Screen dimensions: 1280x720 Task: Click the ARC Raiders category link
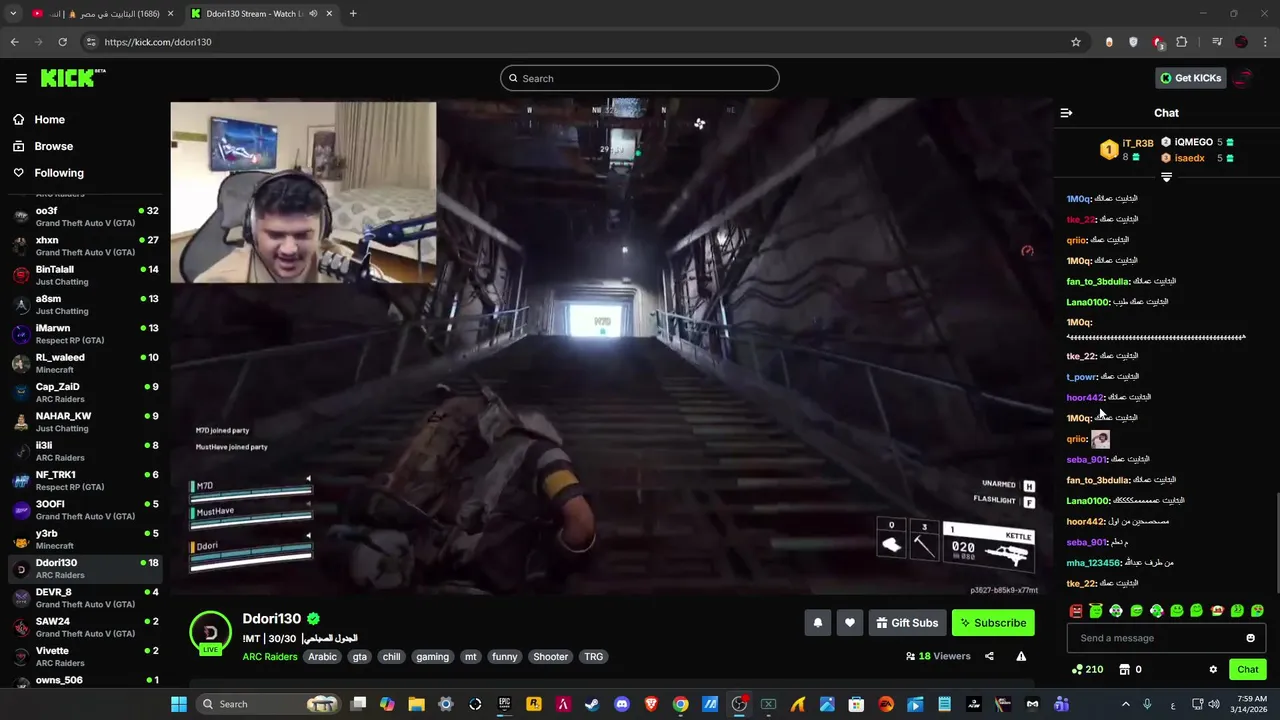[269, 657]
